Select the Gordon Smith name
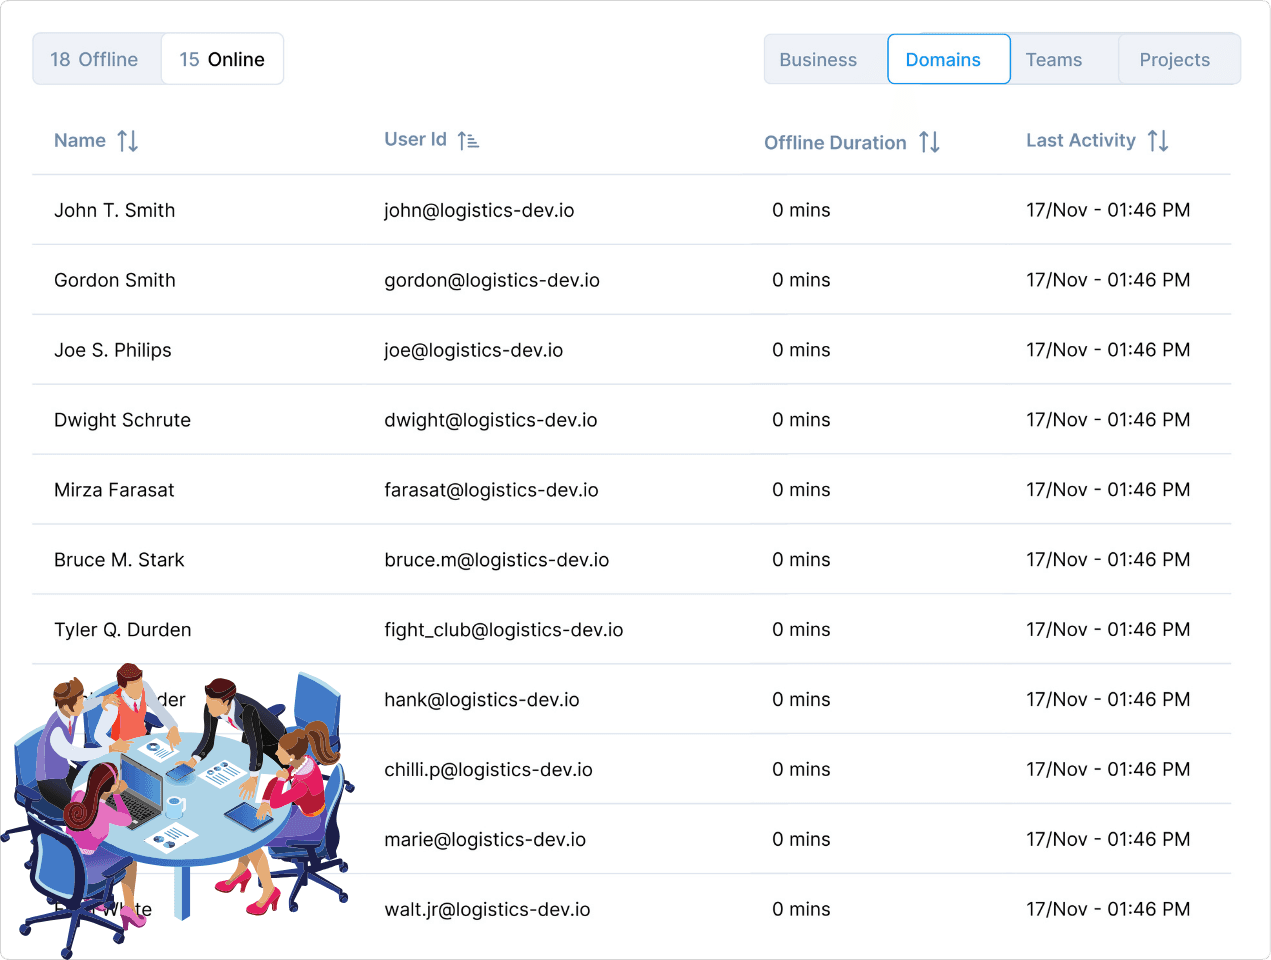 pos(115,280)
